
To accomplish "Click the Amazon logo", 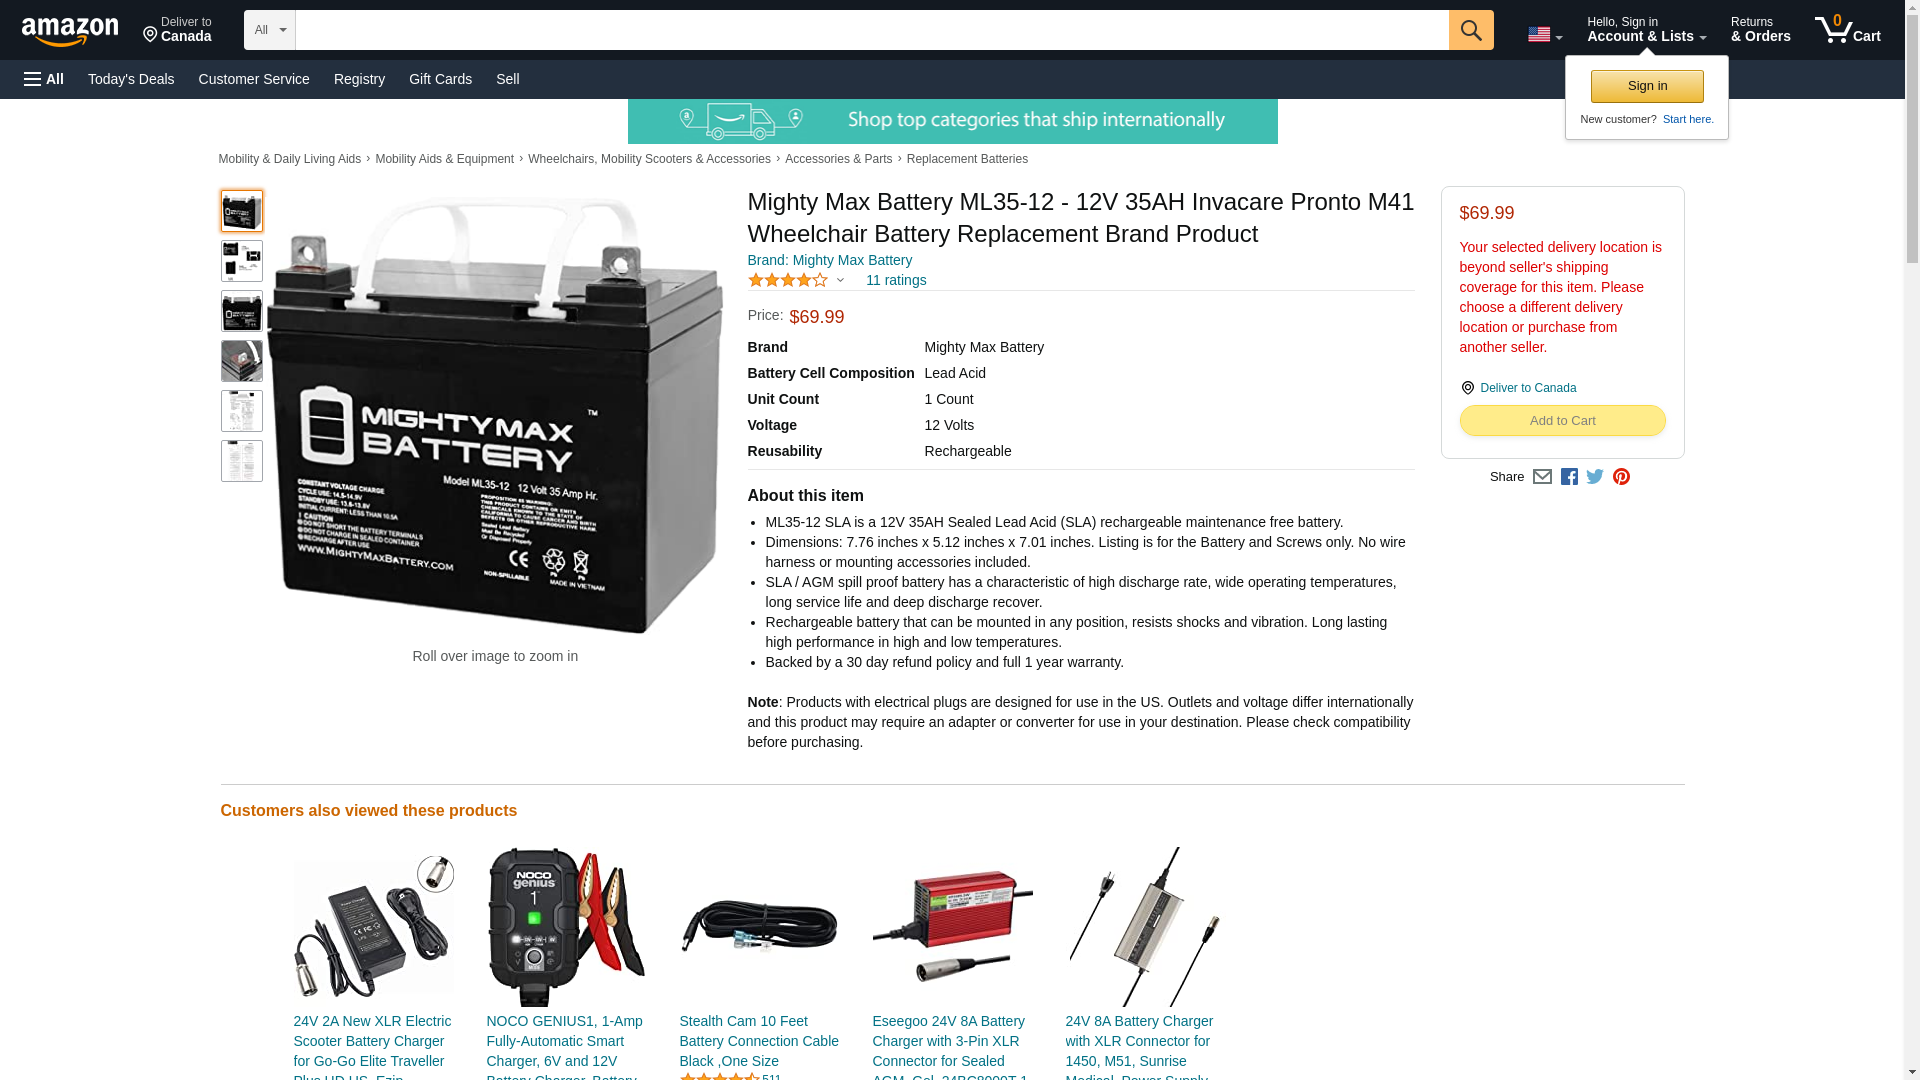I will [x=70, y=32].
